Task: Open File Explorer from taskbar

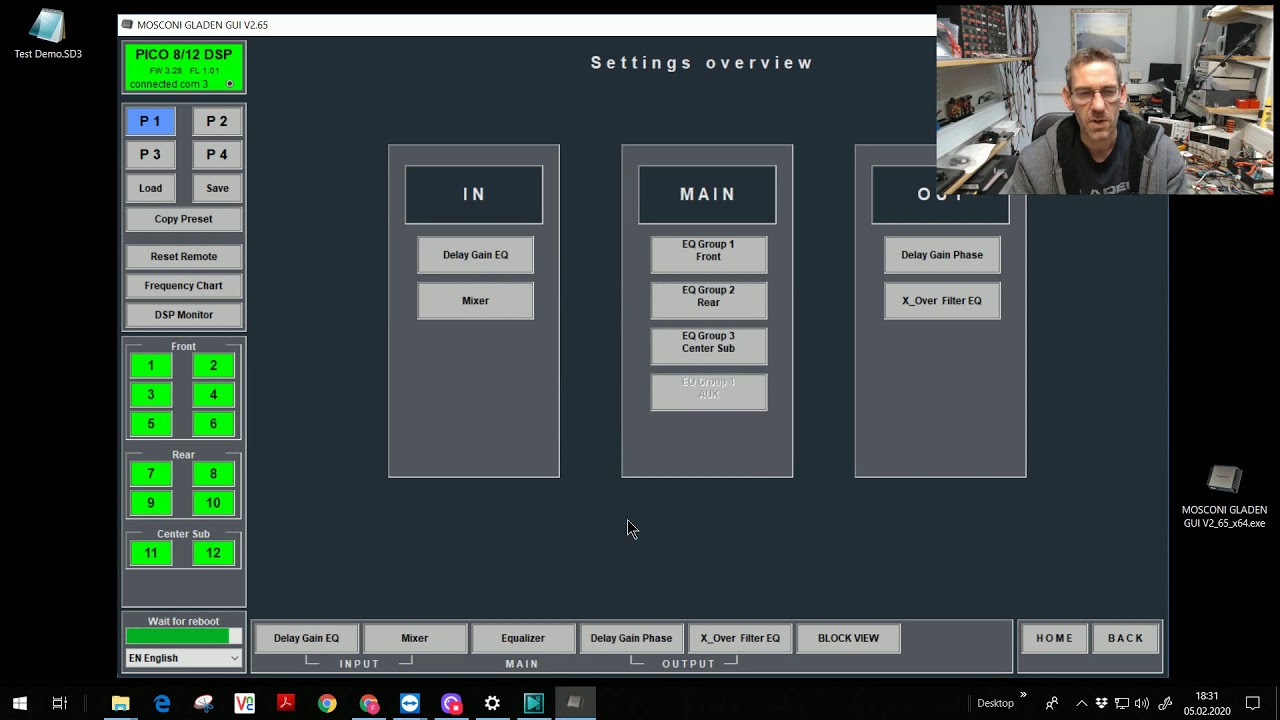Action: [x=120, y=703]
